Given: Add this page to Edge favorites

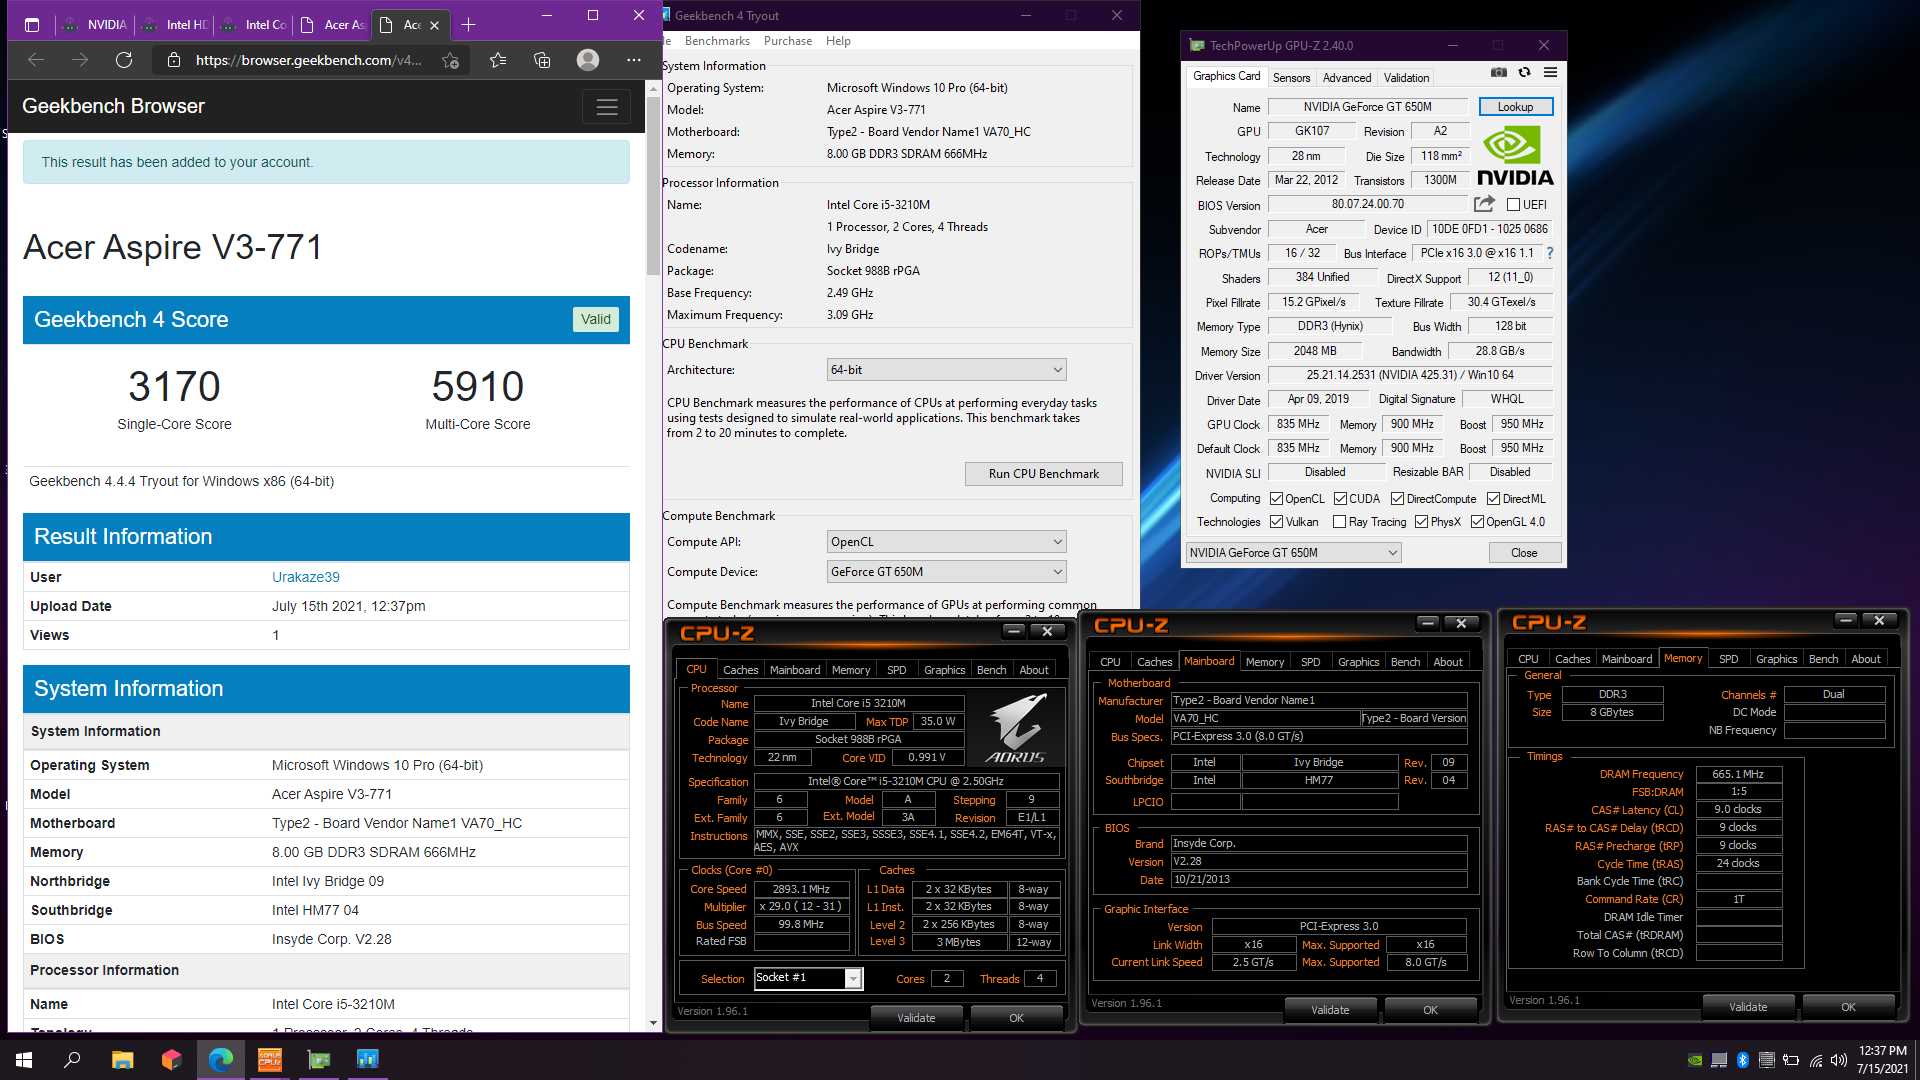Looking at the screenshot, I should coord(451,60).
